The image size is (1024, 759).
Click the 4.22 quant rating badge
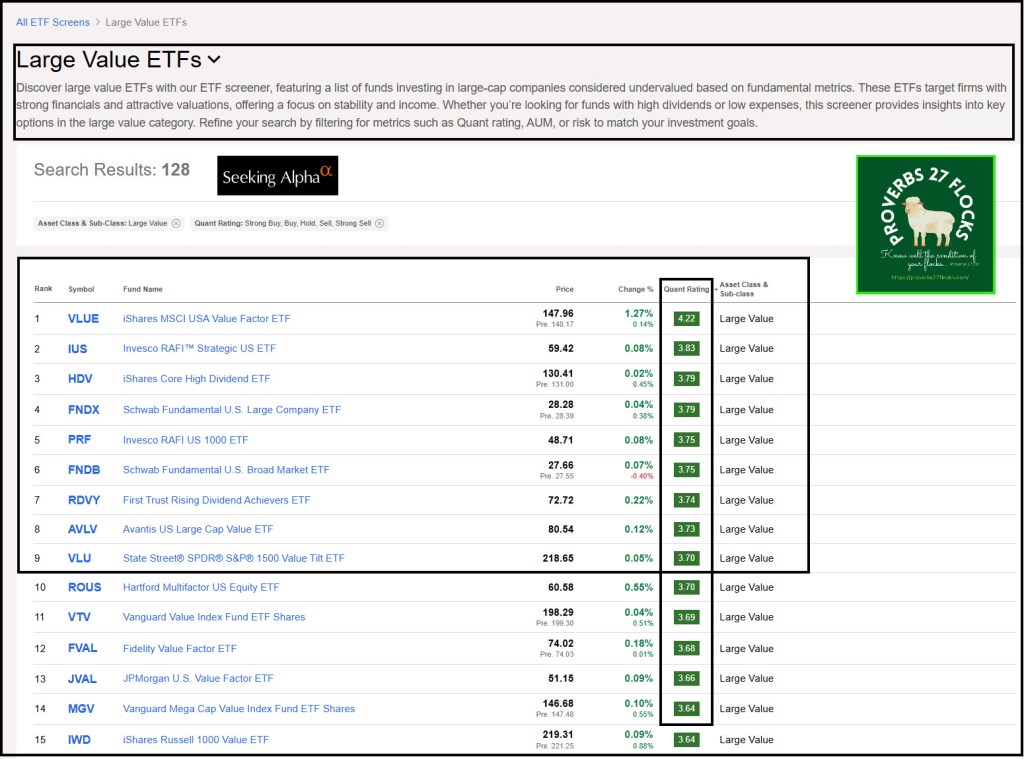click(686, 319)
